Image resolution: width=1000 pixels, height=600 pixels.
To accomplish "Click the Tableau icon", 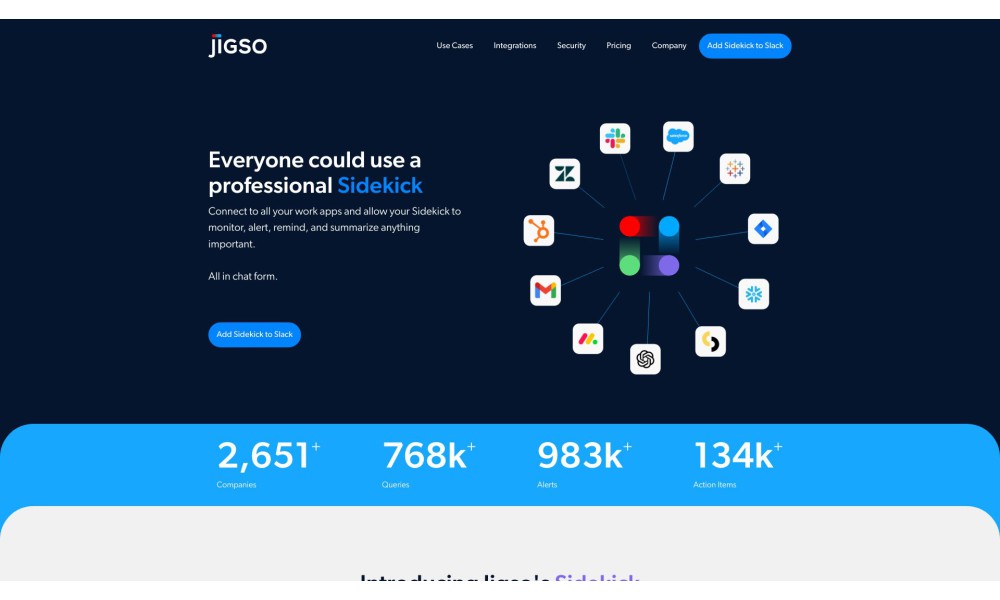I will point(735,169).
